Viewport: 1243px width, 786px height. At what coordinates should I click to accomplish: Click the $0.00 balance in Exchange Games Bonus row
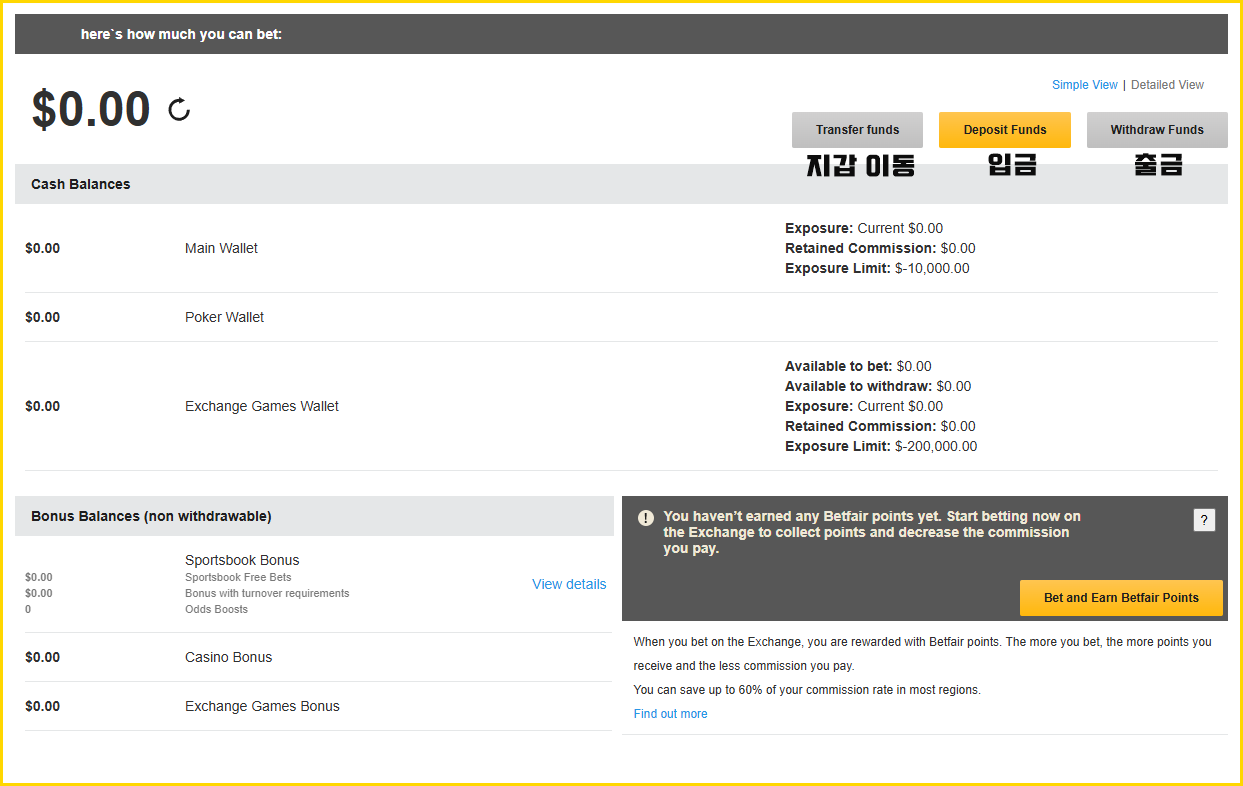tap(42, 706)
